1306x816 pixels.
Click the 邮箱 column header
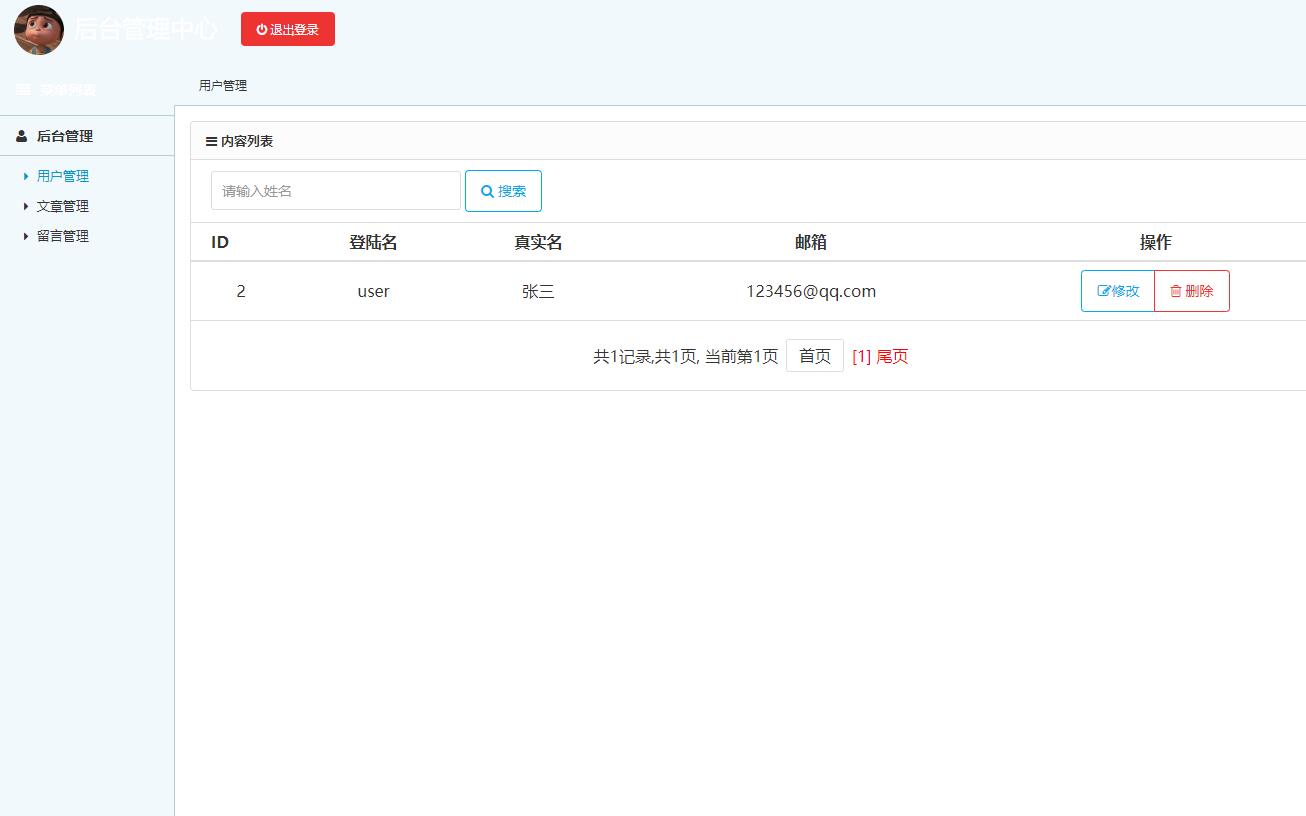coord(811,242)
